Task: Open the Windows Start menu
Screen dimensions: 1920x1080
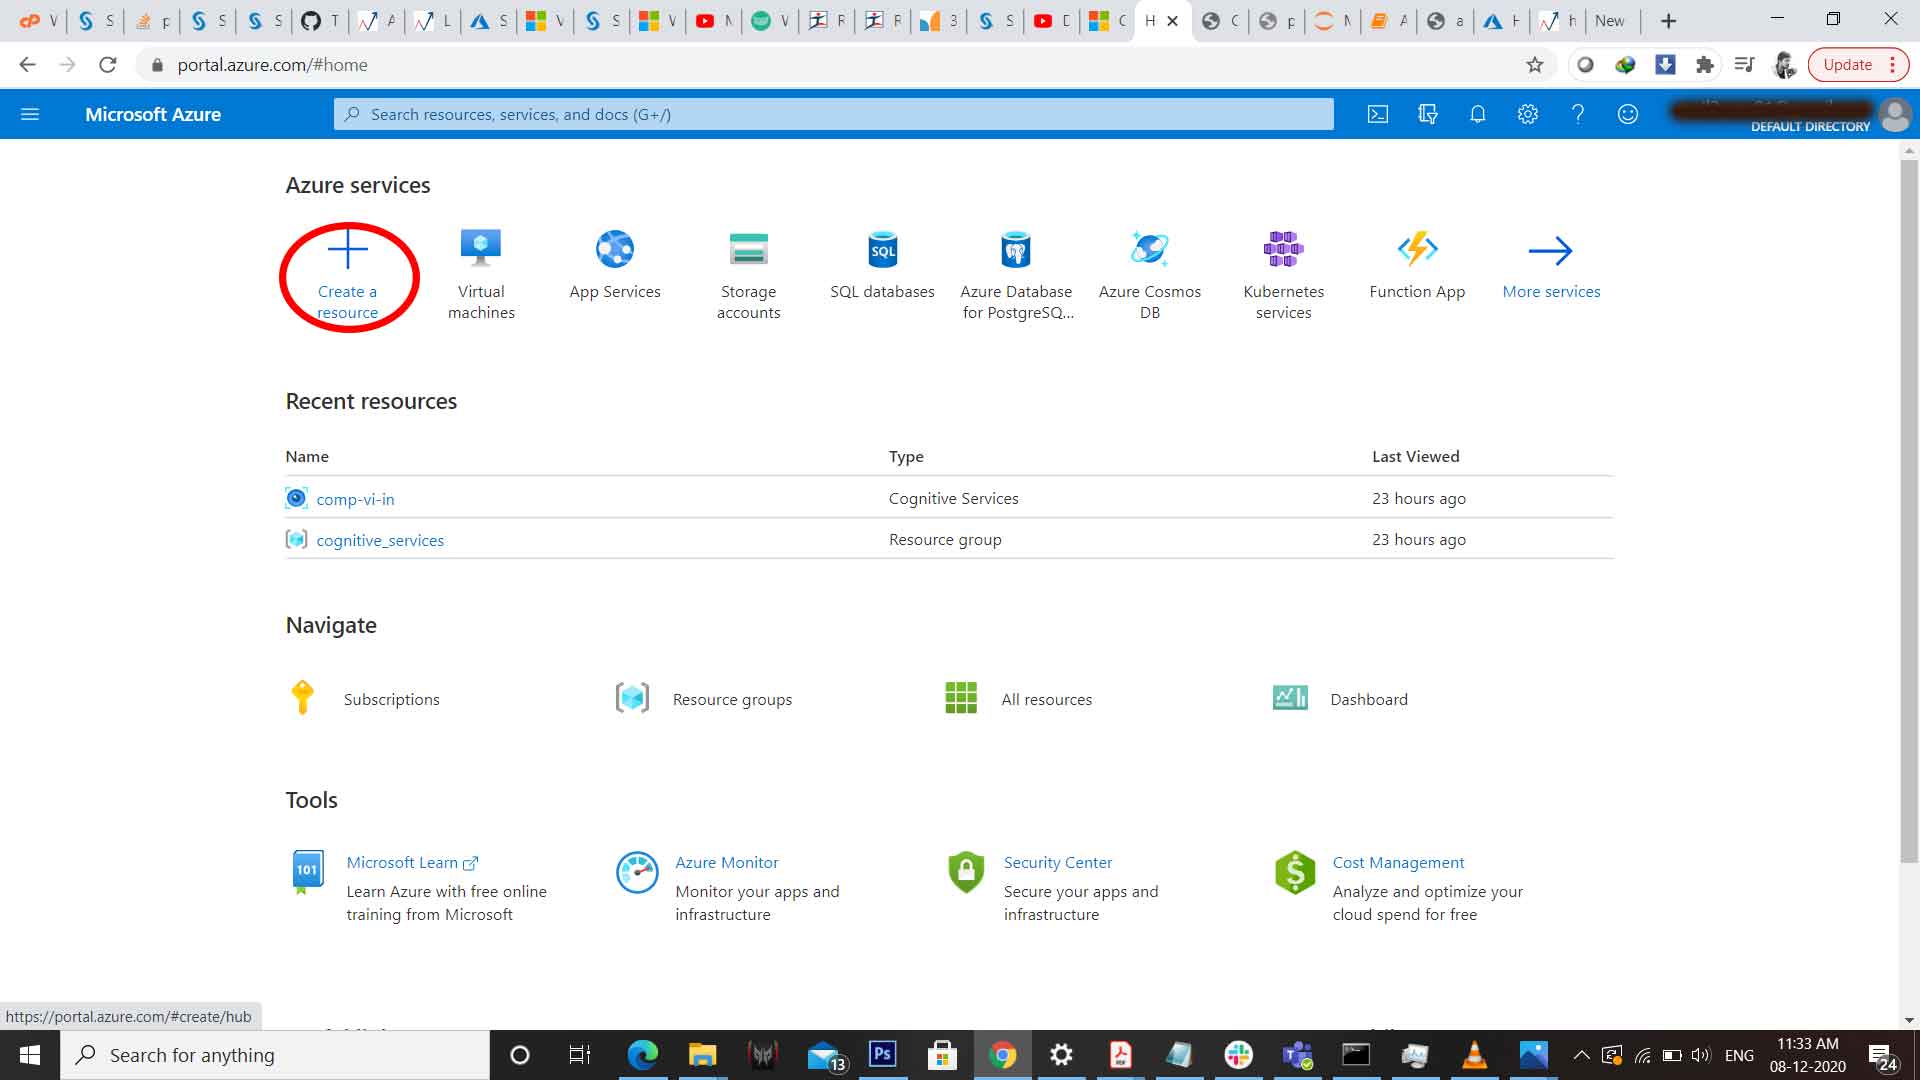Action: (x=30, y=1055)
